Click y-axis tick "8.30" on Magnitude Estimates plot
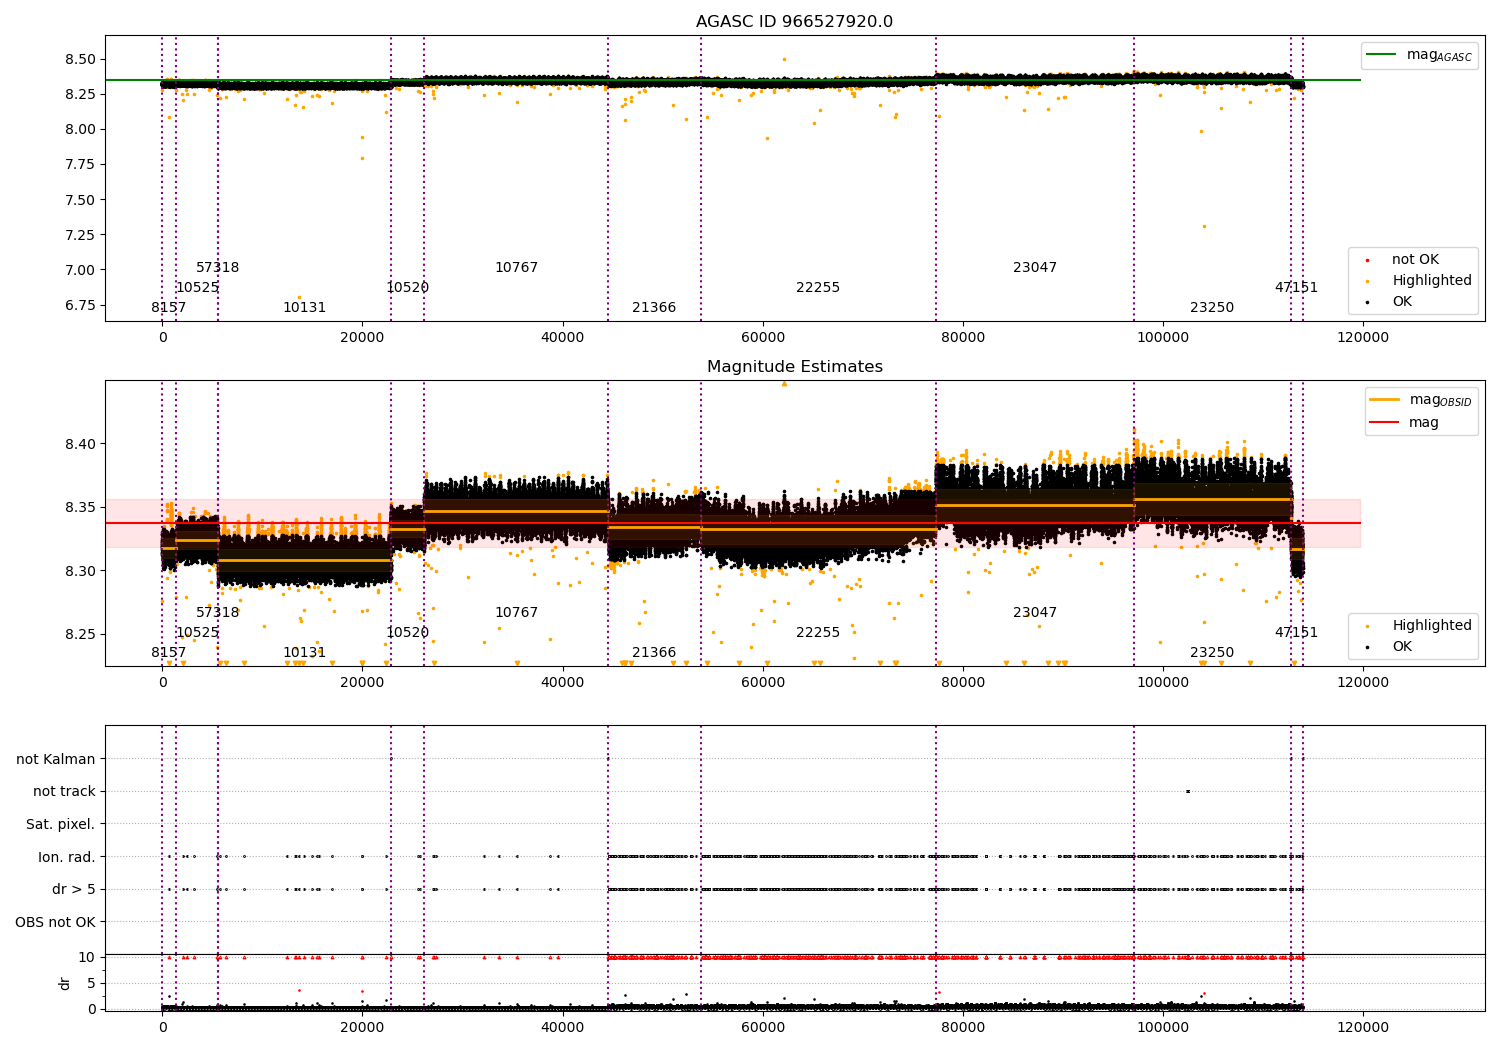This screenshot has height=1050, width=1500. (81, 571)
